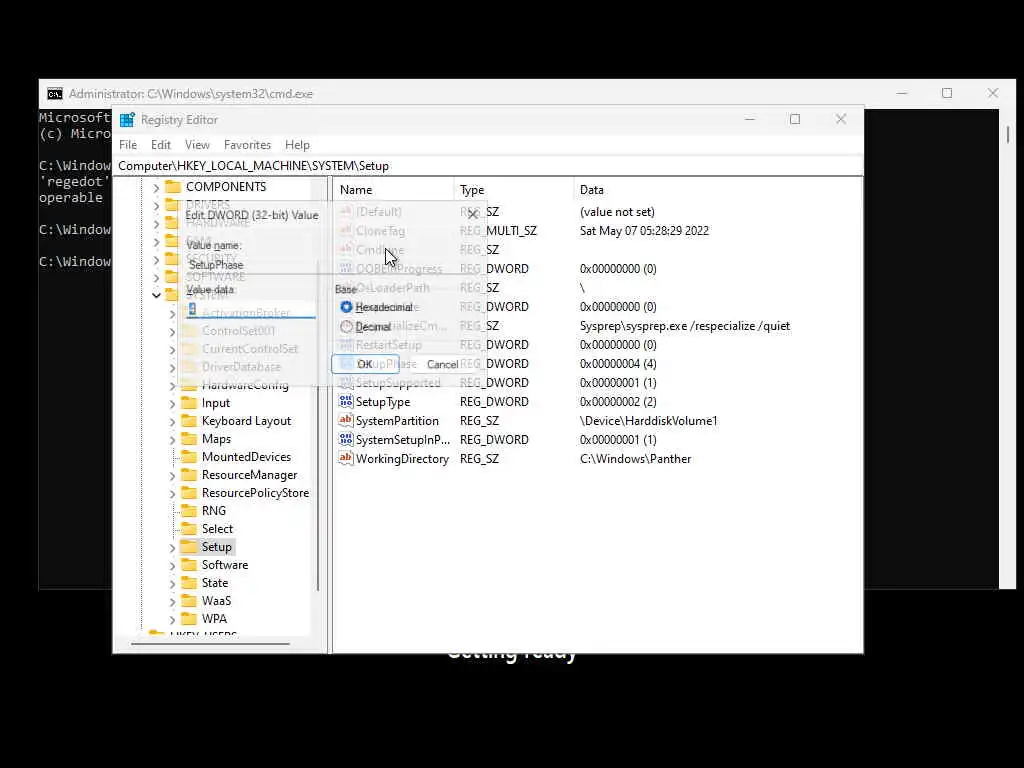
Task: Collapse the SYSTEM key chevron
Action: coord(156,295)
